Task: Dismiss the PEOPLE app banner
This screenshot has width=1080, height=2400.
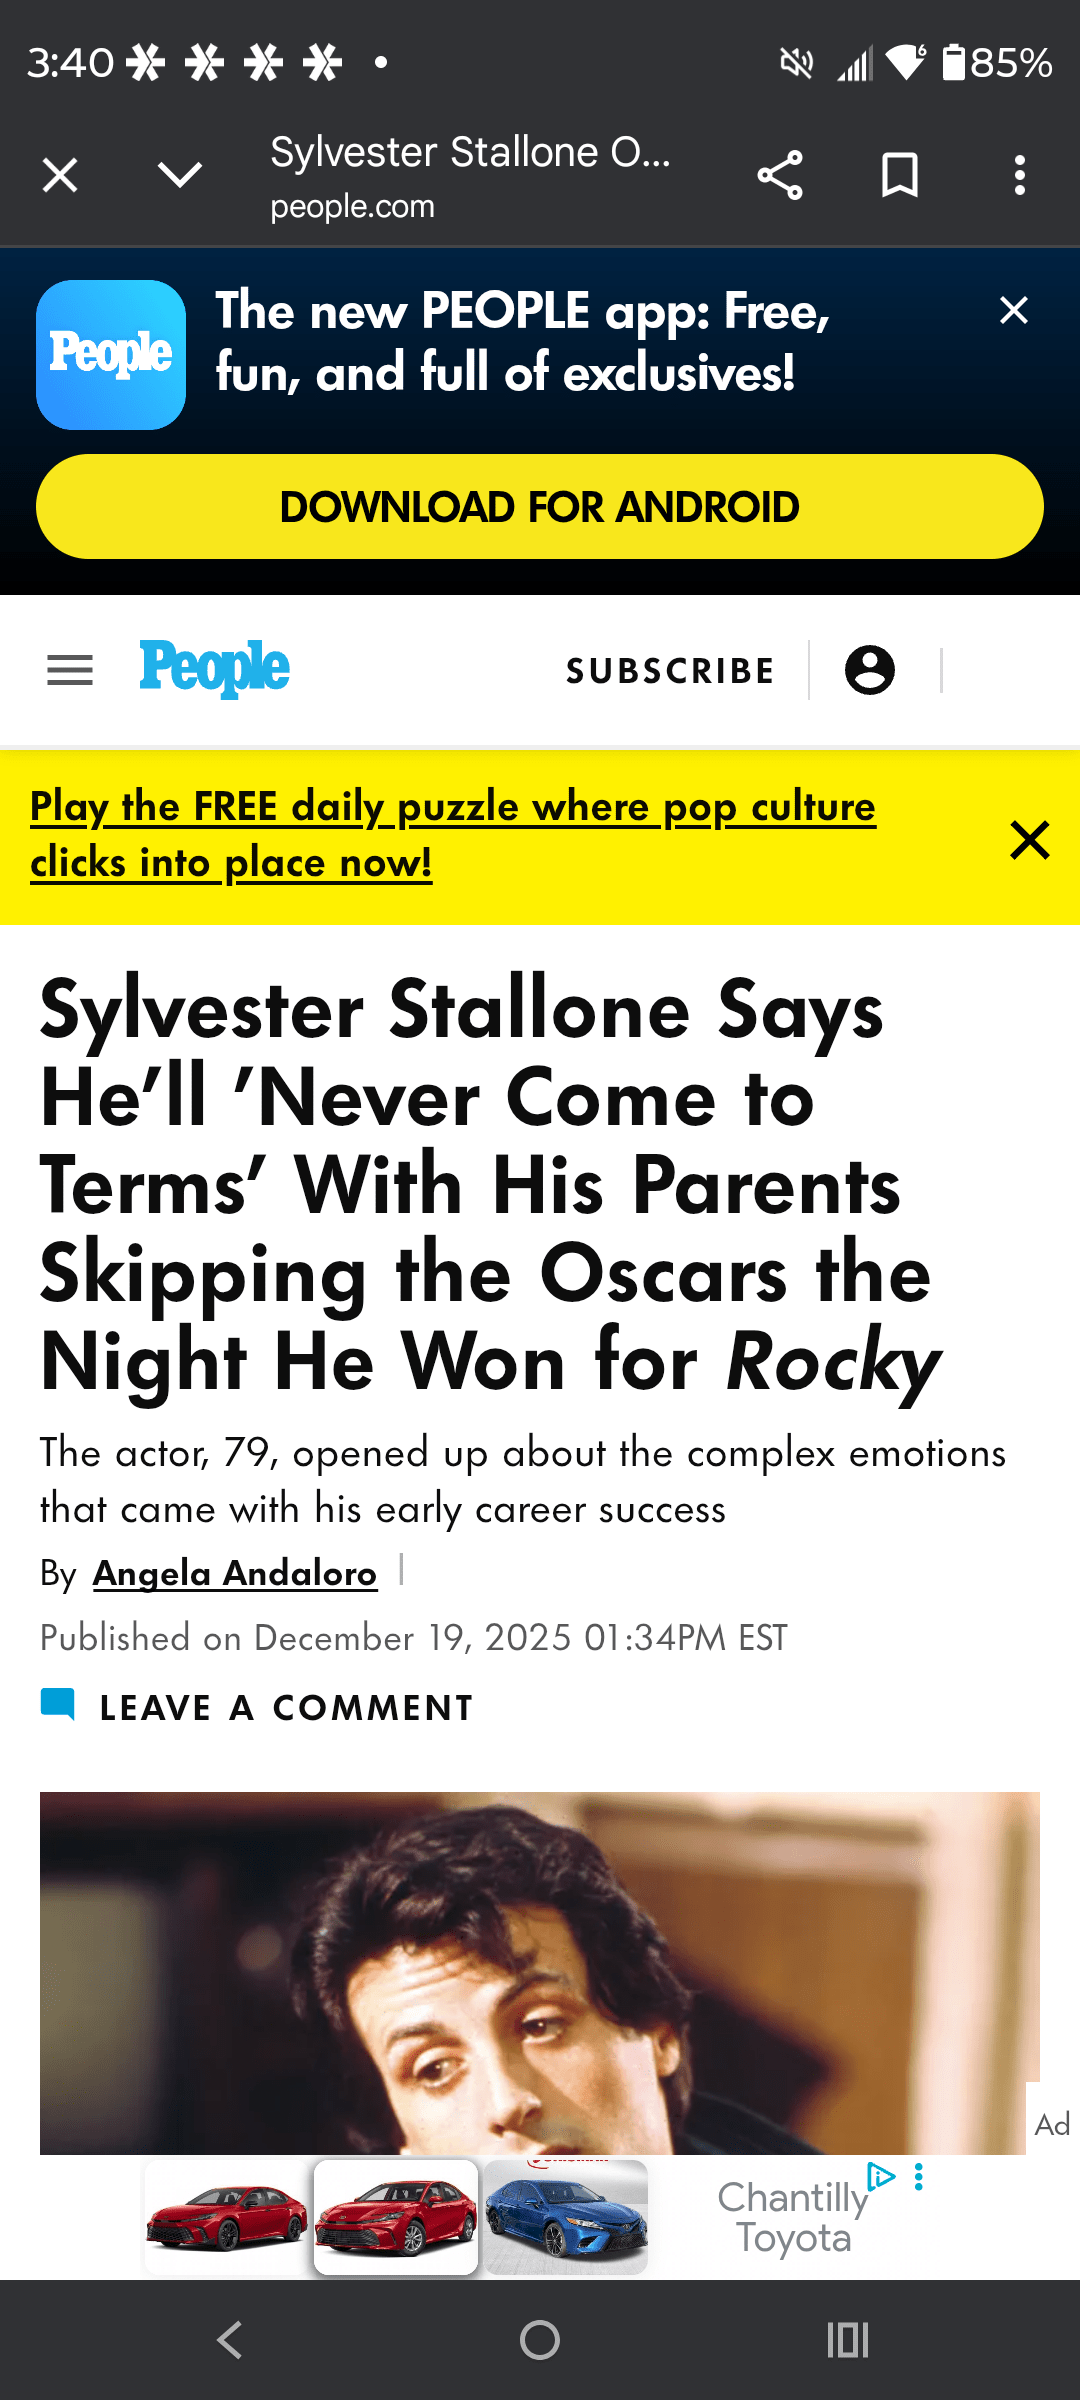Action: click(x=1014, y=311)
